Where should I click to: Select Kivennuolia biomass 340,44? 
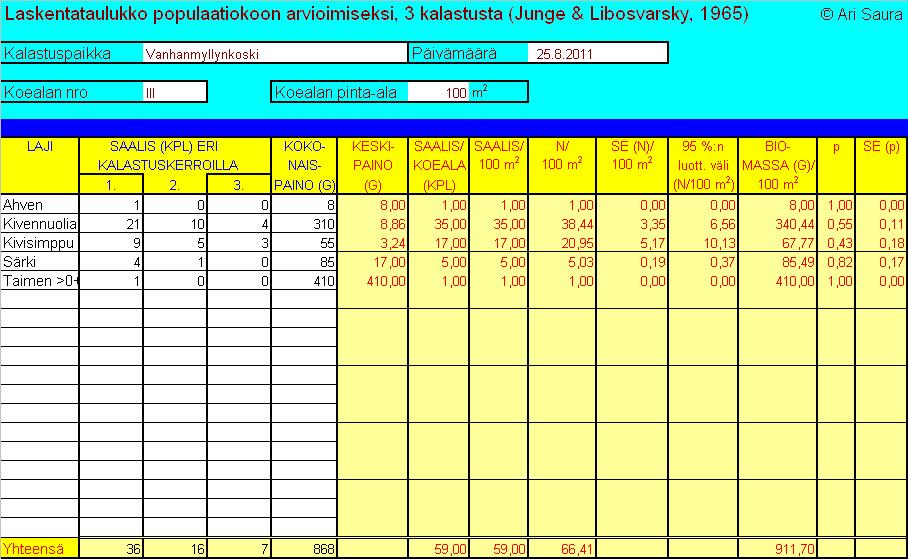[778, 224]
